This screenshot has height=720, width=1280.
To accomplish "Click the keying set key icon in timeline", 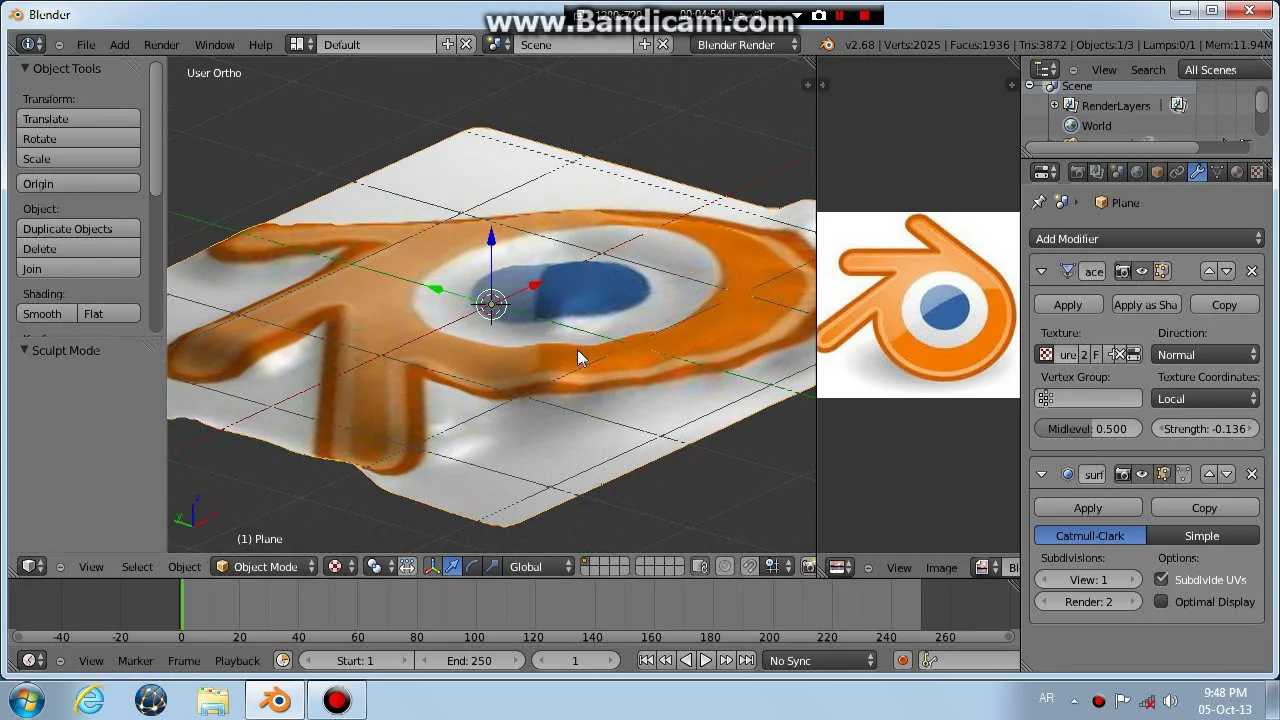I will (929, 660).
